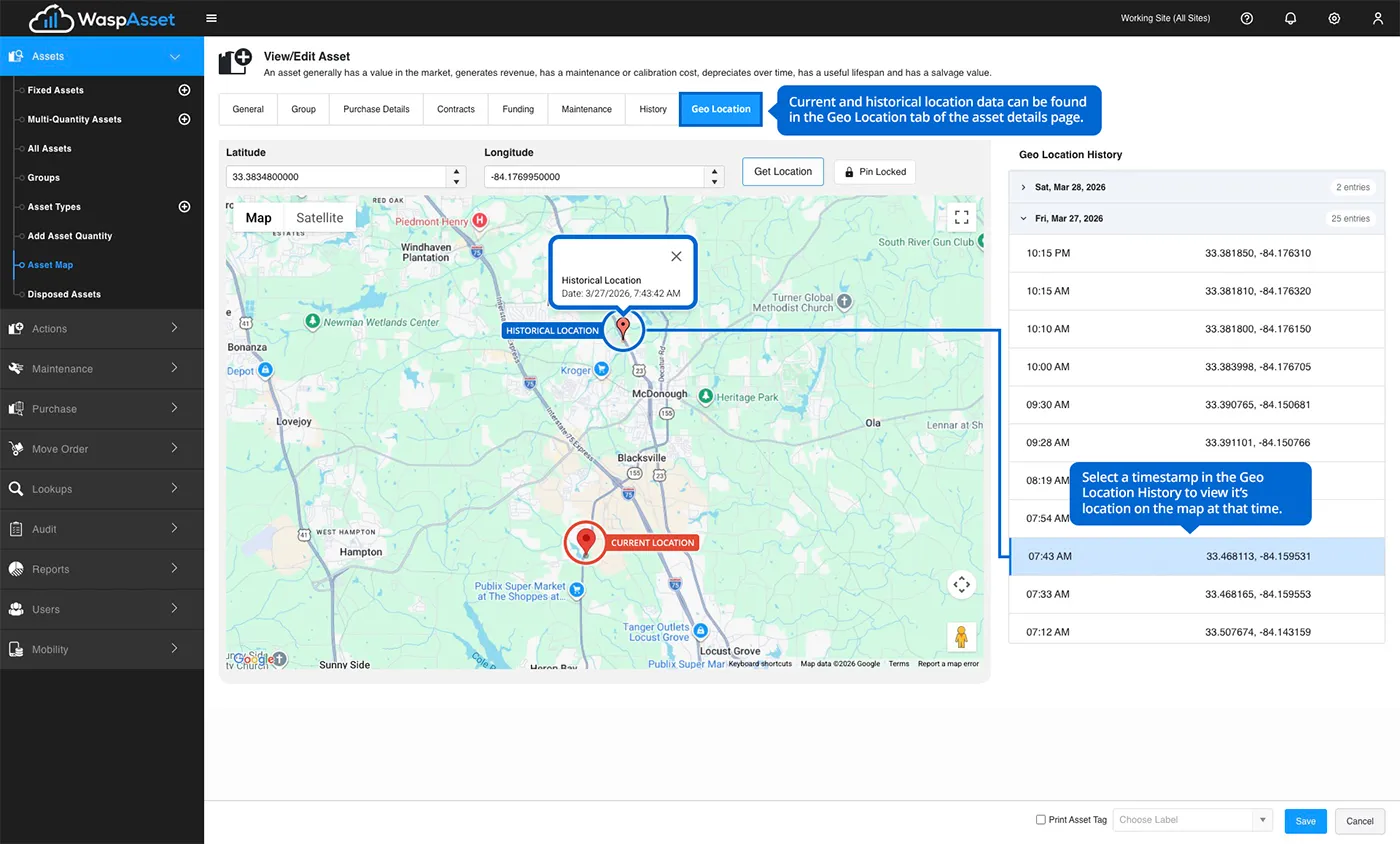Image resolution: width=1400 pixels, height=844 pixels.
Task: Click the user profile icon
Action: coord(1378,18)
